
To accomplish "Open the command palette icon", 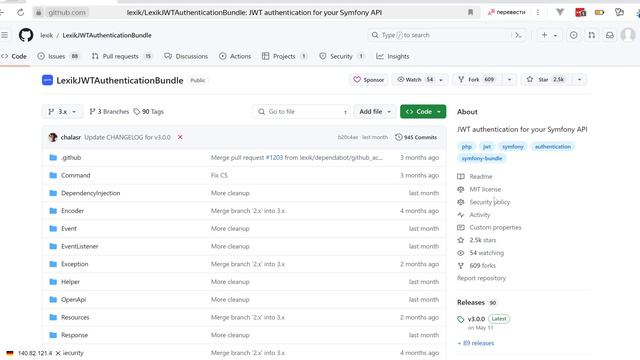I will pos(518,35).
